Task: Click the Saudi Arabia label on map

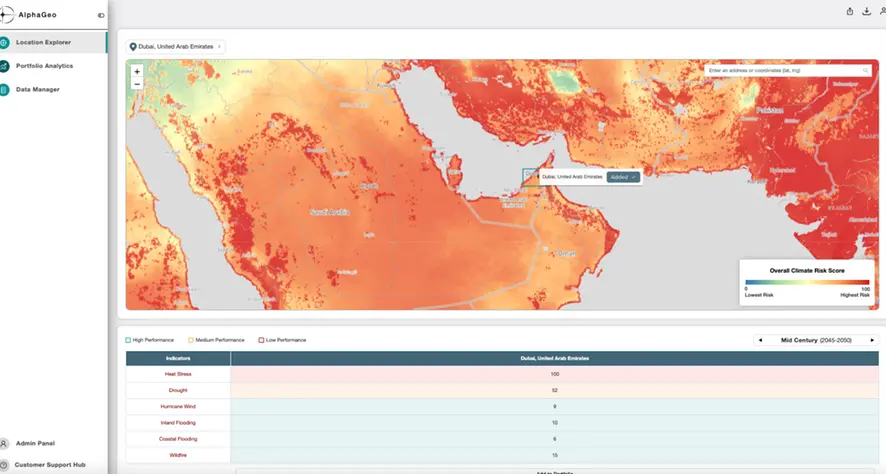Action: point(329,212)
